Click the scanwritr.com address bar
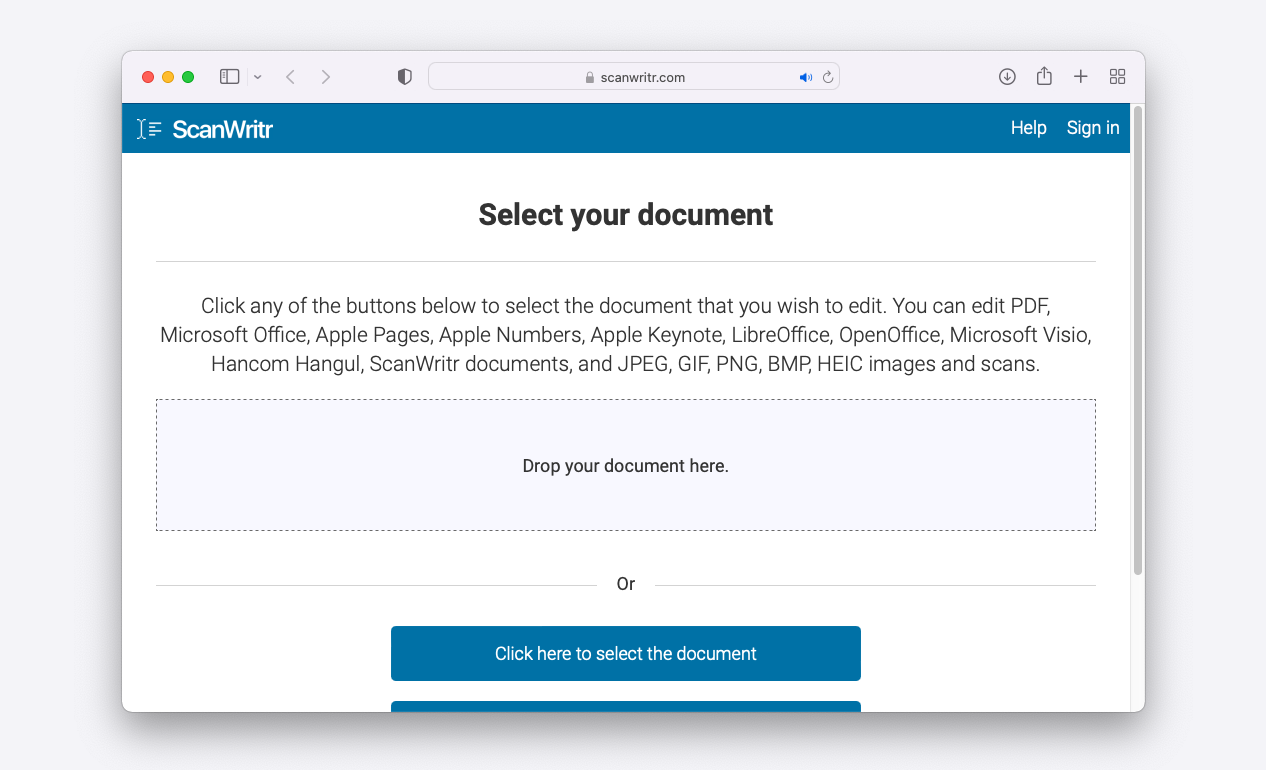The width and height of the screenshot is (1266, 770). [x=634, y=77]
